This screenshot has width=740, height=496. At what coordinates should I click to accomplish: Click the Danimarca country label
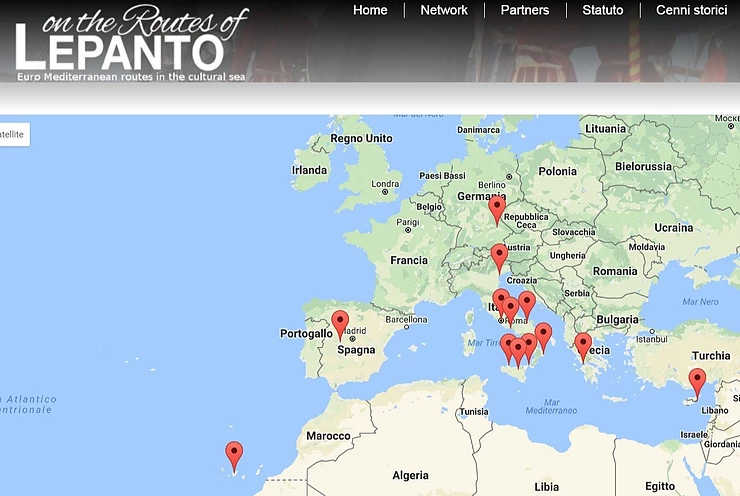[x=479, y=130]
